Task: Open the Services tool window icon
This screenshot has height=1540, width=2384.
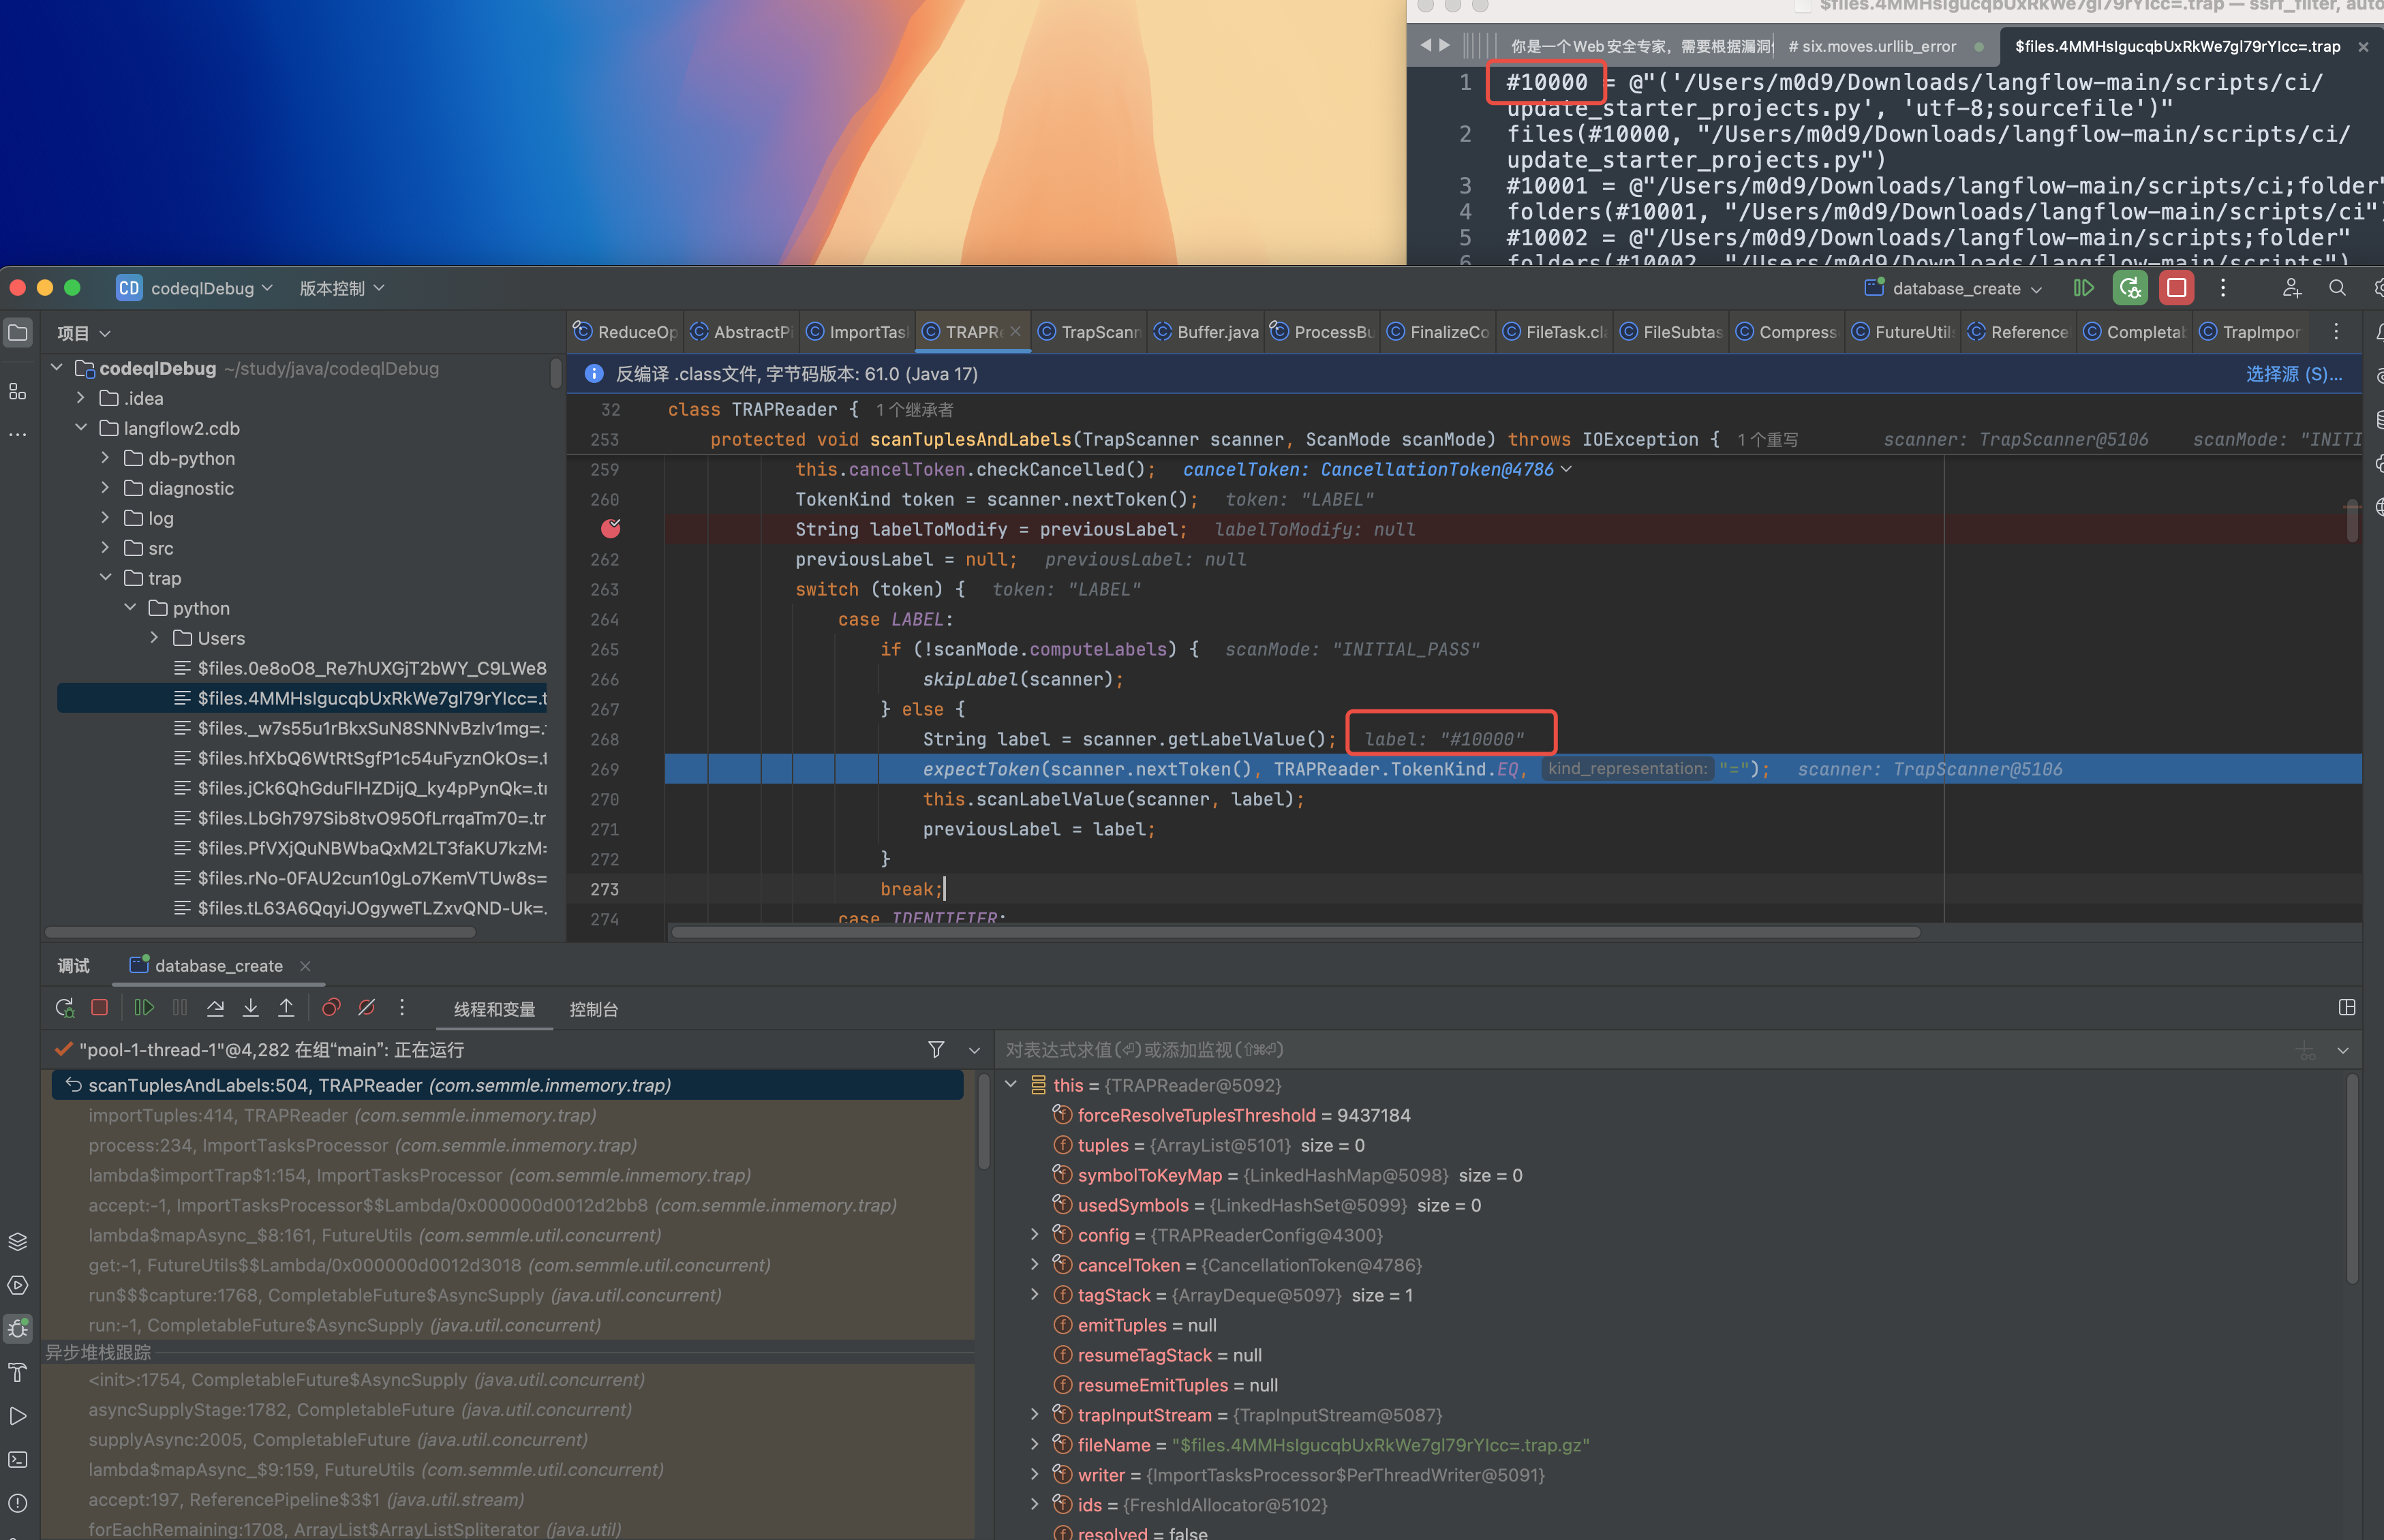Action: [18, 1285]
